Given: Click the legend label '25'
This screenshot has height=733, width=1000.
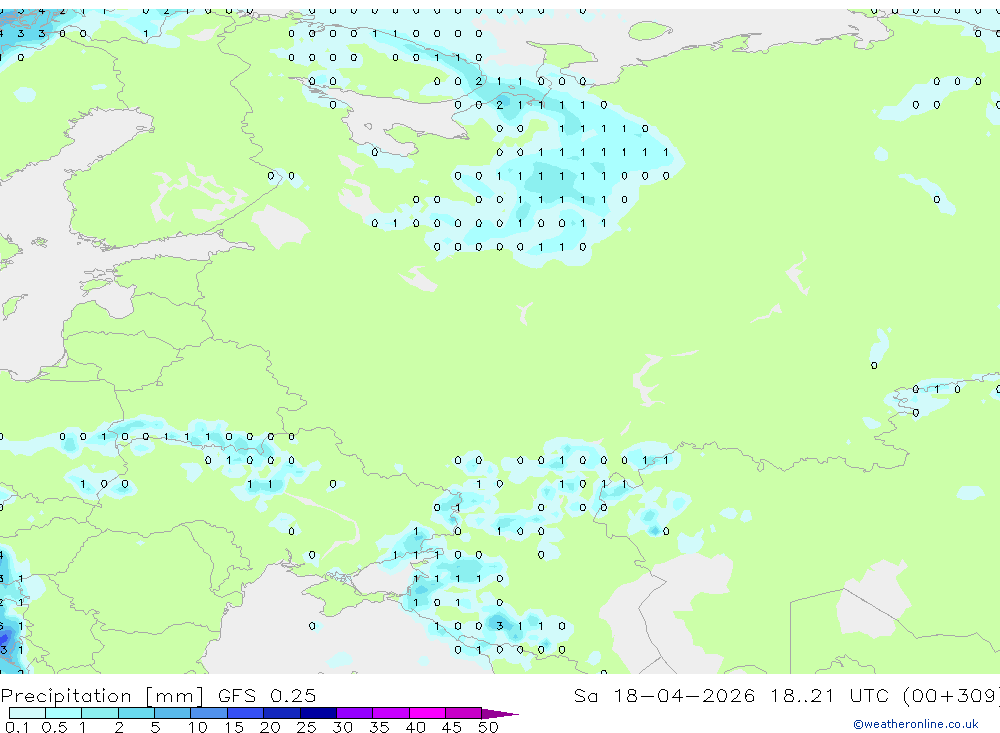Looking at the screenshot, I should point(306,727).
